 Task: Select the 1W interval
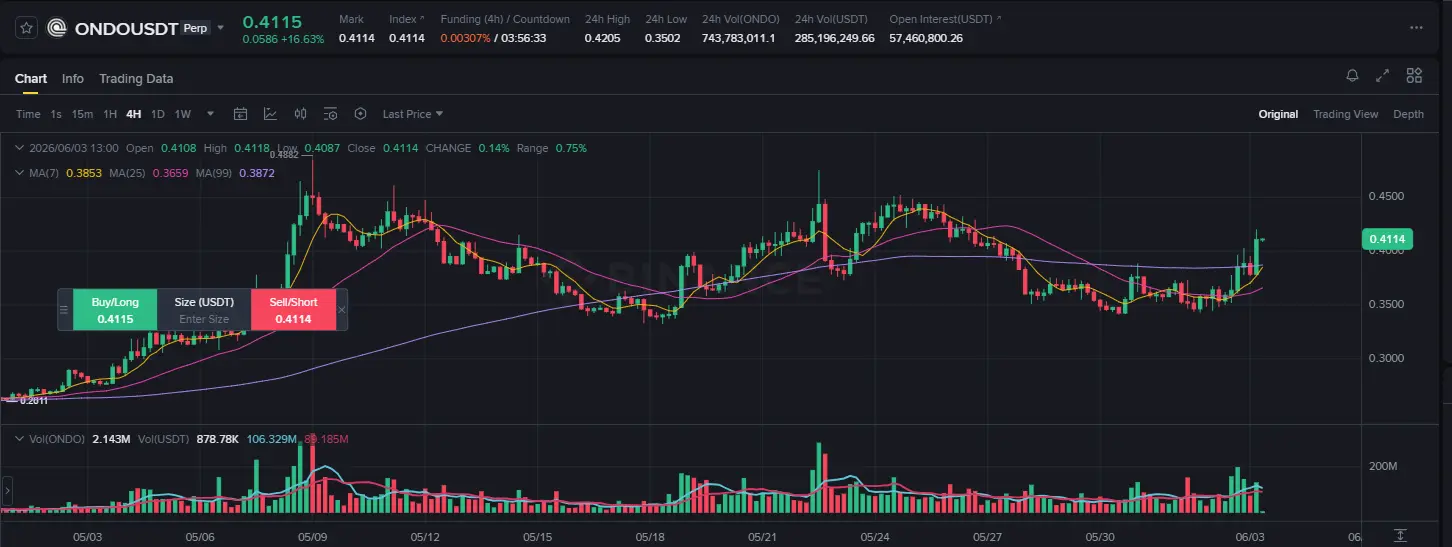coord(183,114)
